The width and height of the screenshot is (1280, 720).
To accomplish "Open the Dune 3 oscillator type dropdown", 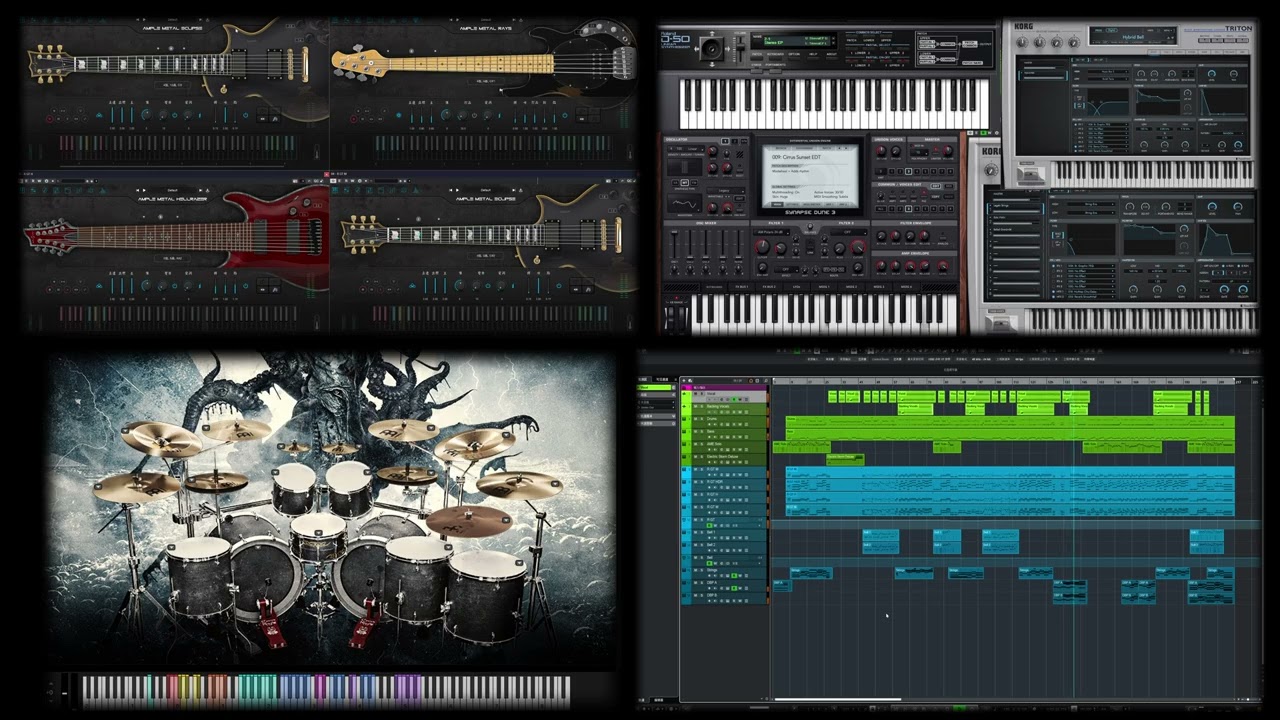I will [x=686, y=149].
